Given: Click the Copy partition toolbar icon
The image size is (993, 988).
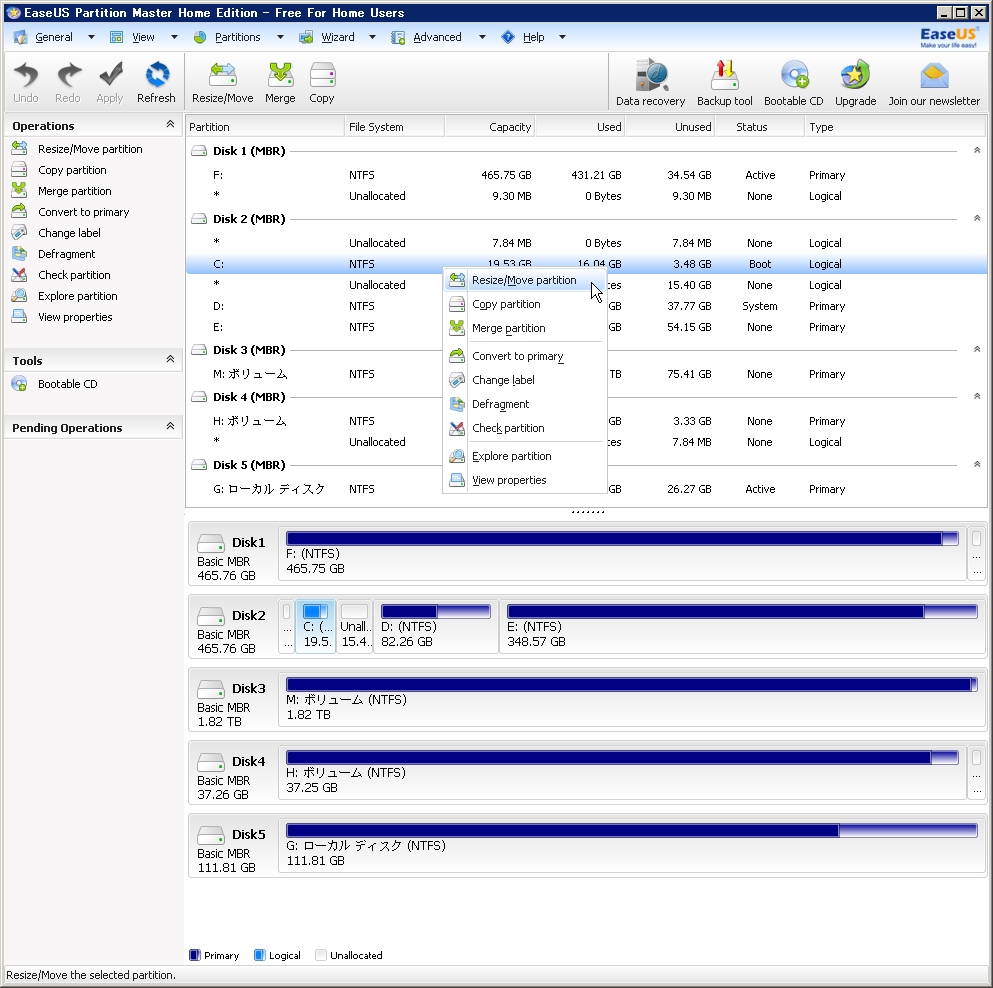Looking at the screenshot, I should pyautogui.click(x=322, y=82).
